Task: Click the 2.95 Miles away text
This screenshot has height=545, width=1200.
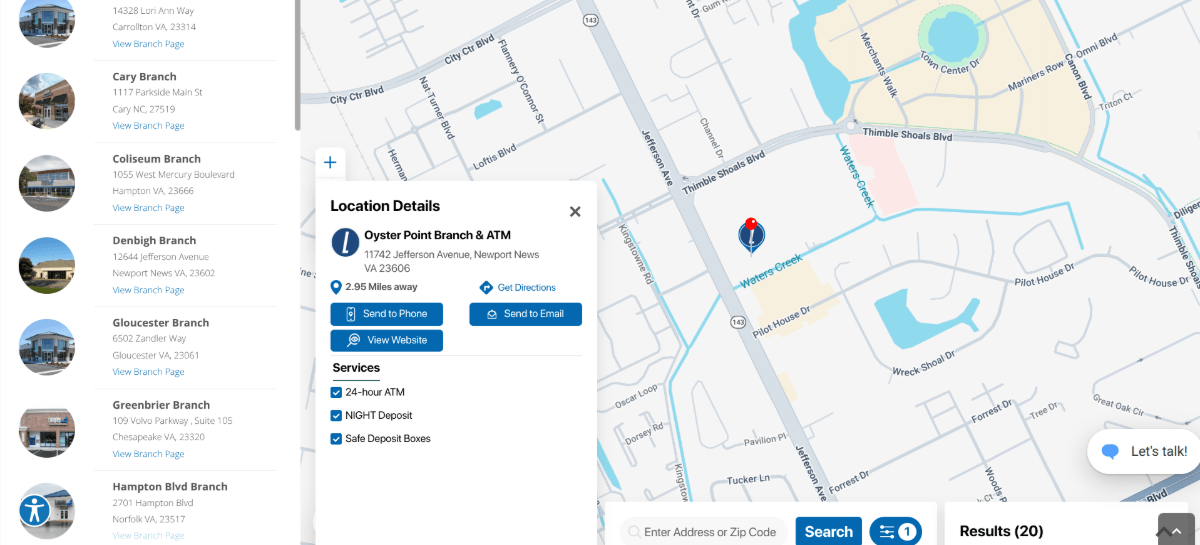Action: pyautogui.click(x=381, y=287)
